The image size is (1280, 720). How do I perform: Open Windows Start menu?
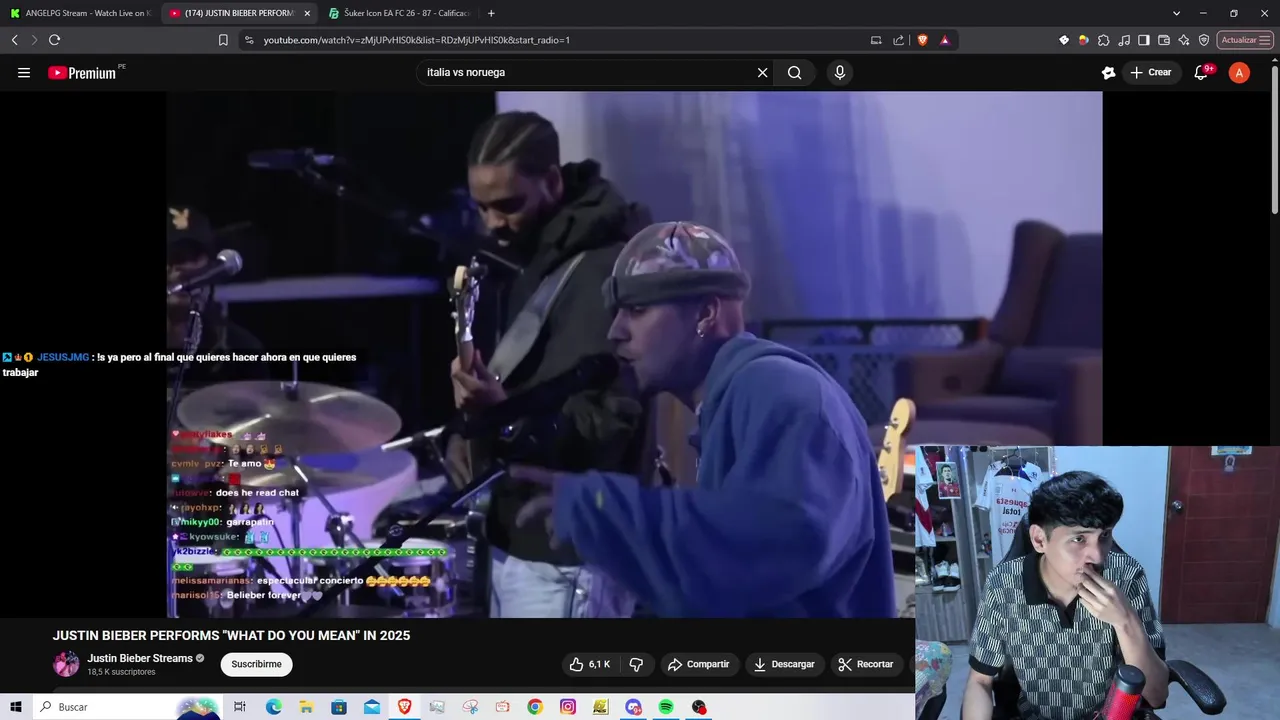tap(15, 707)
